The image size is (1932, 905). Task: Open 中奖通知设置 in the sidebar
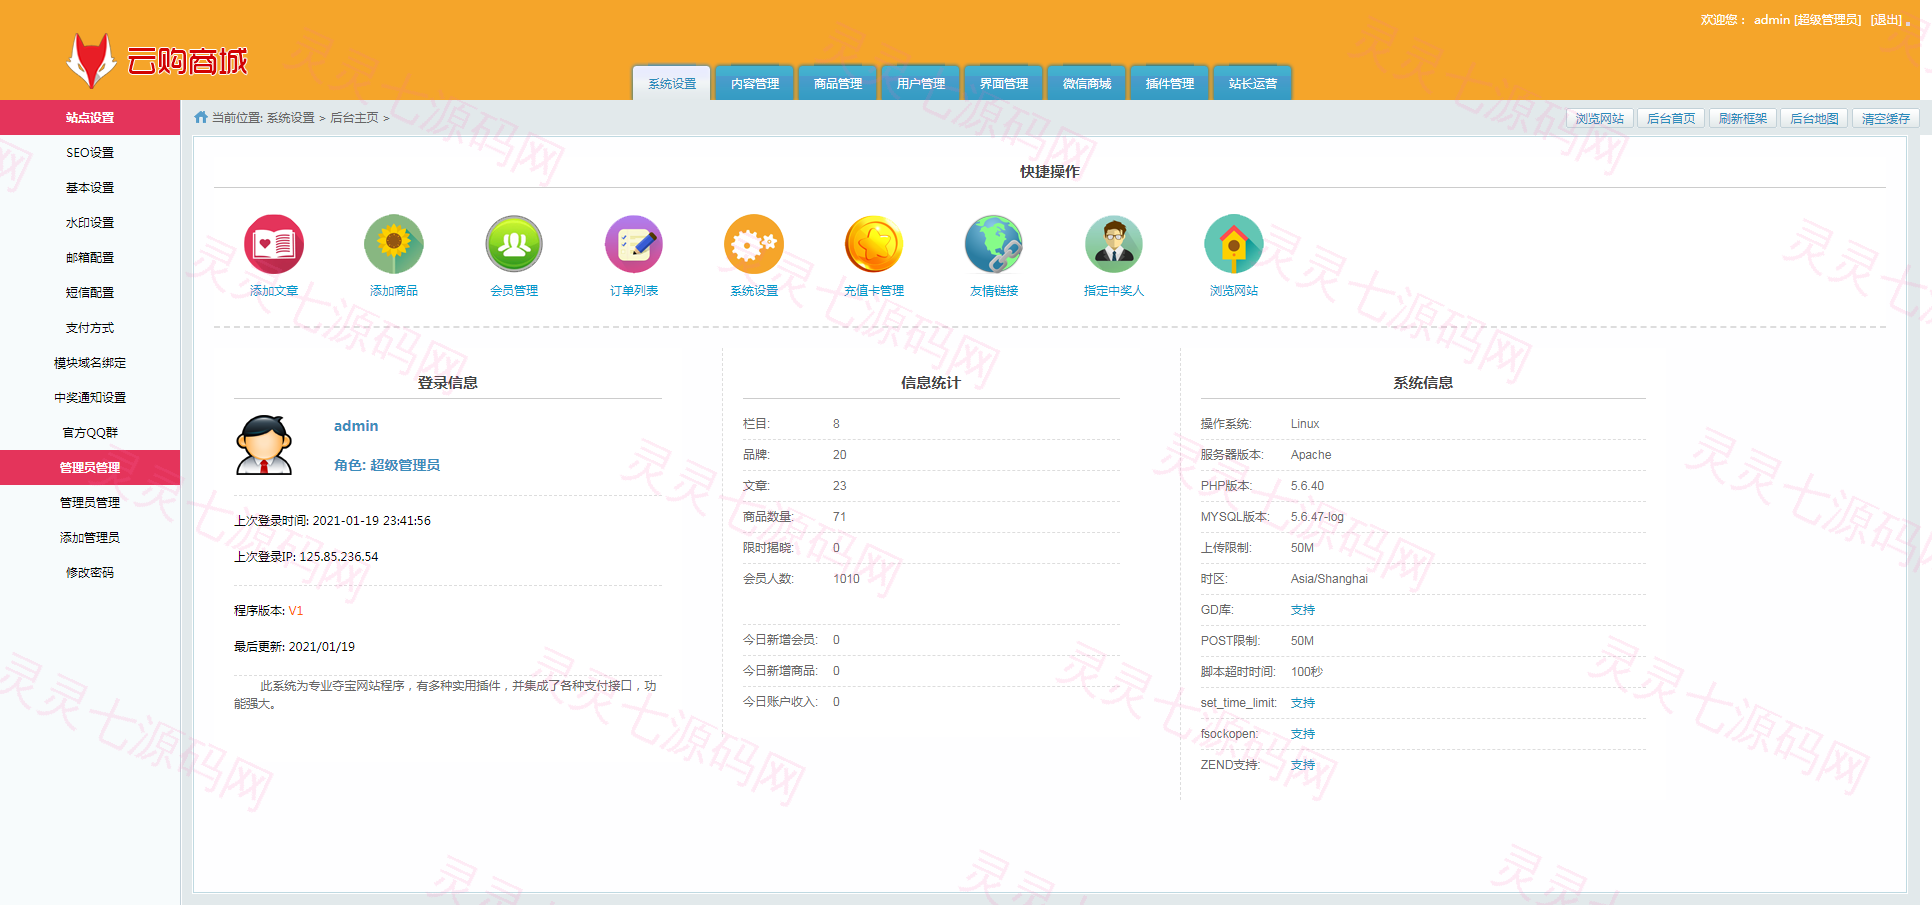coord(90,397)
